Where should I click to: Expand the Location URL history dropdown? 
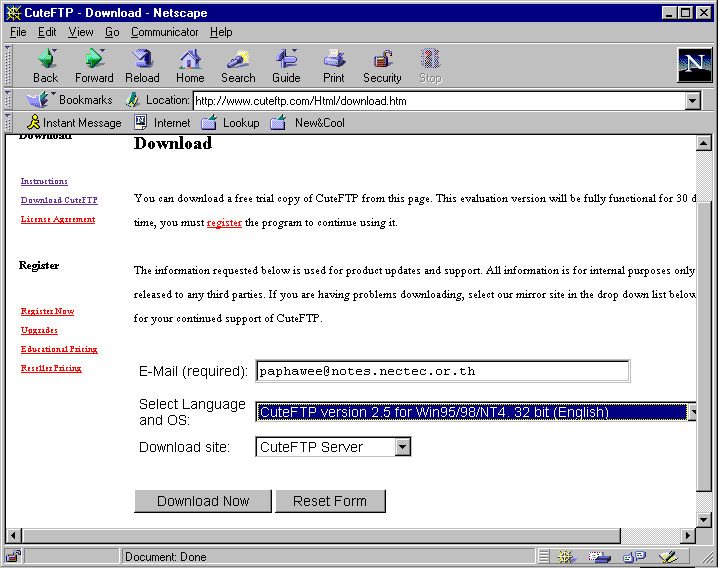click(693, 101)
